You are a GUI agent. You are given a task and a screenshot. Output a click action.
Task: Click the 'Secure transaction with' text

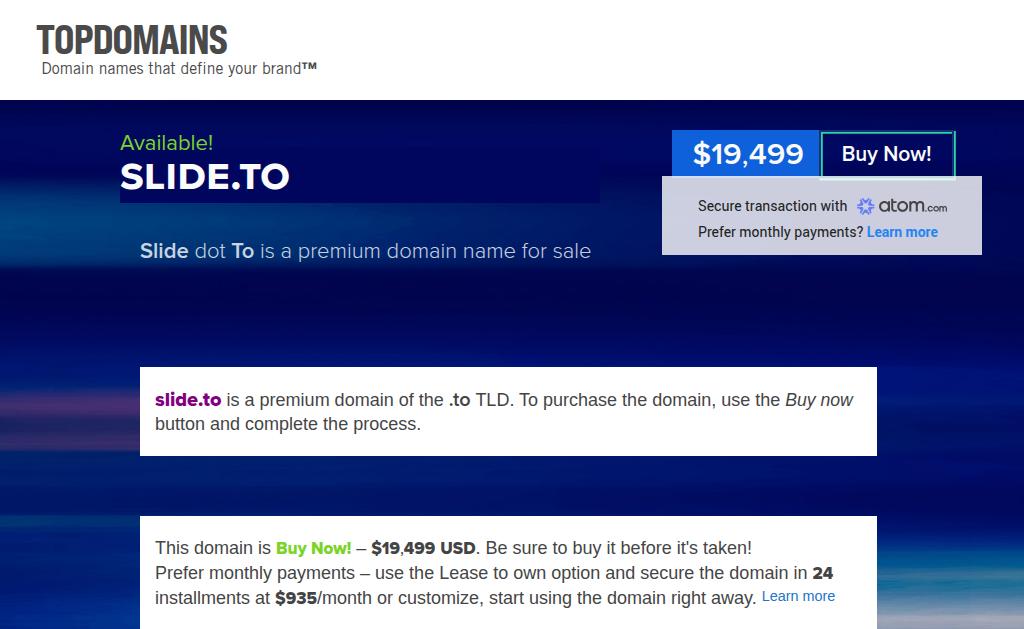coord(772,206)
